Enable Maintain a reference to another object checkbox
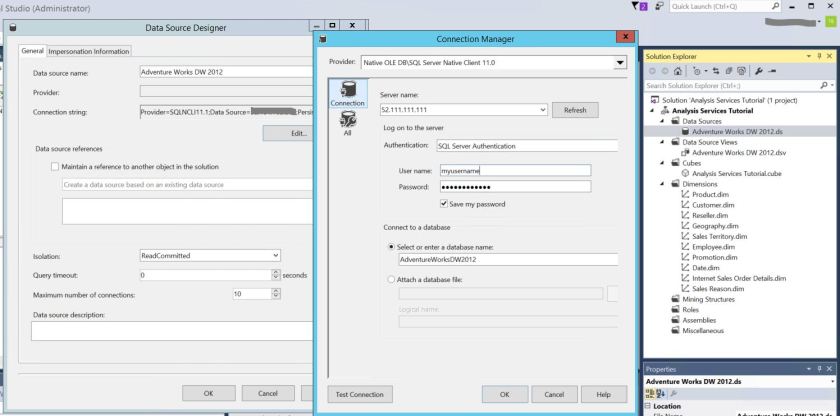This screenshot has height=416, width=840. click(x=55, y=167)
